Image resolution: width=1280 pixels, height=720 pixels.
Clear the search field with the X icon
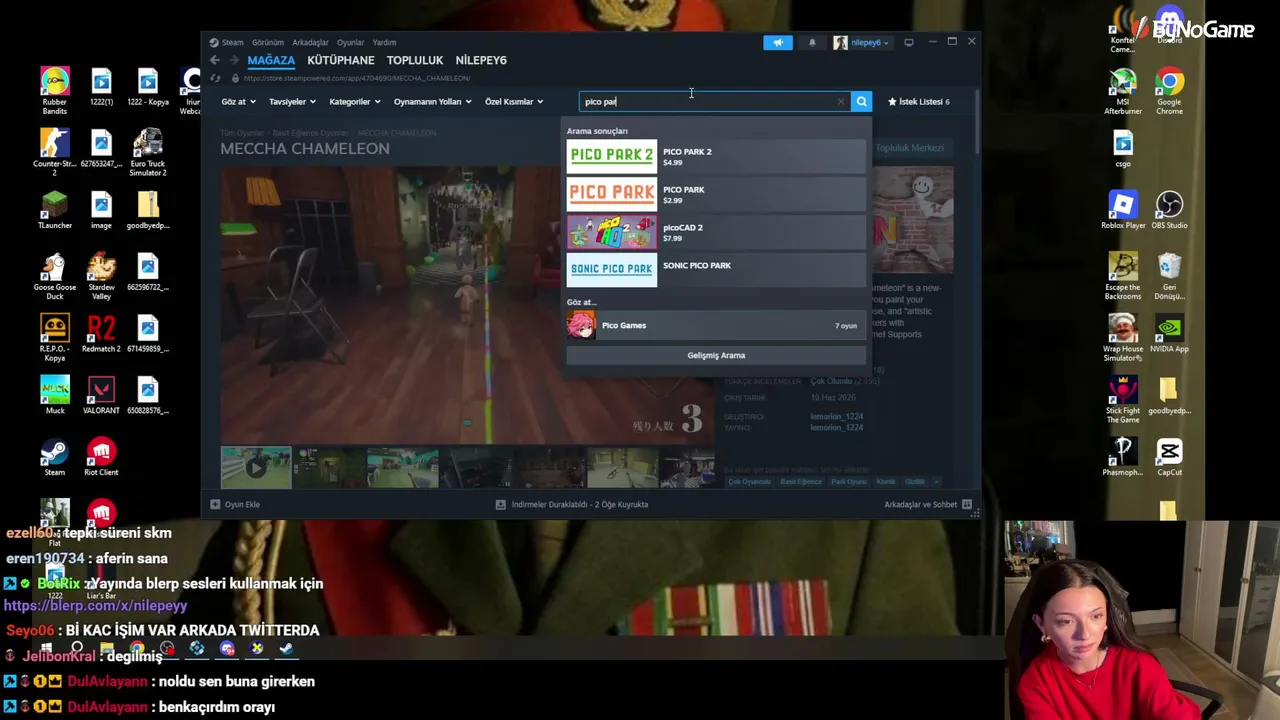pos(841,101)
